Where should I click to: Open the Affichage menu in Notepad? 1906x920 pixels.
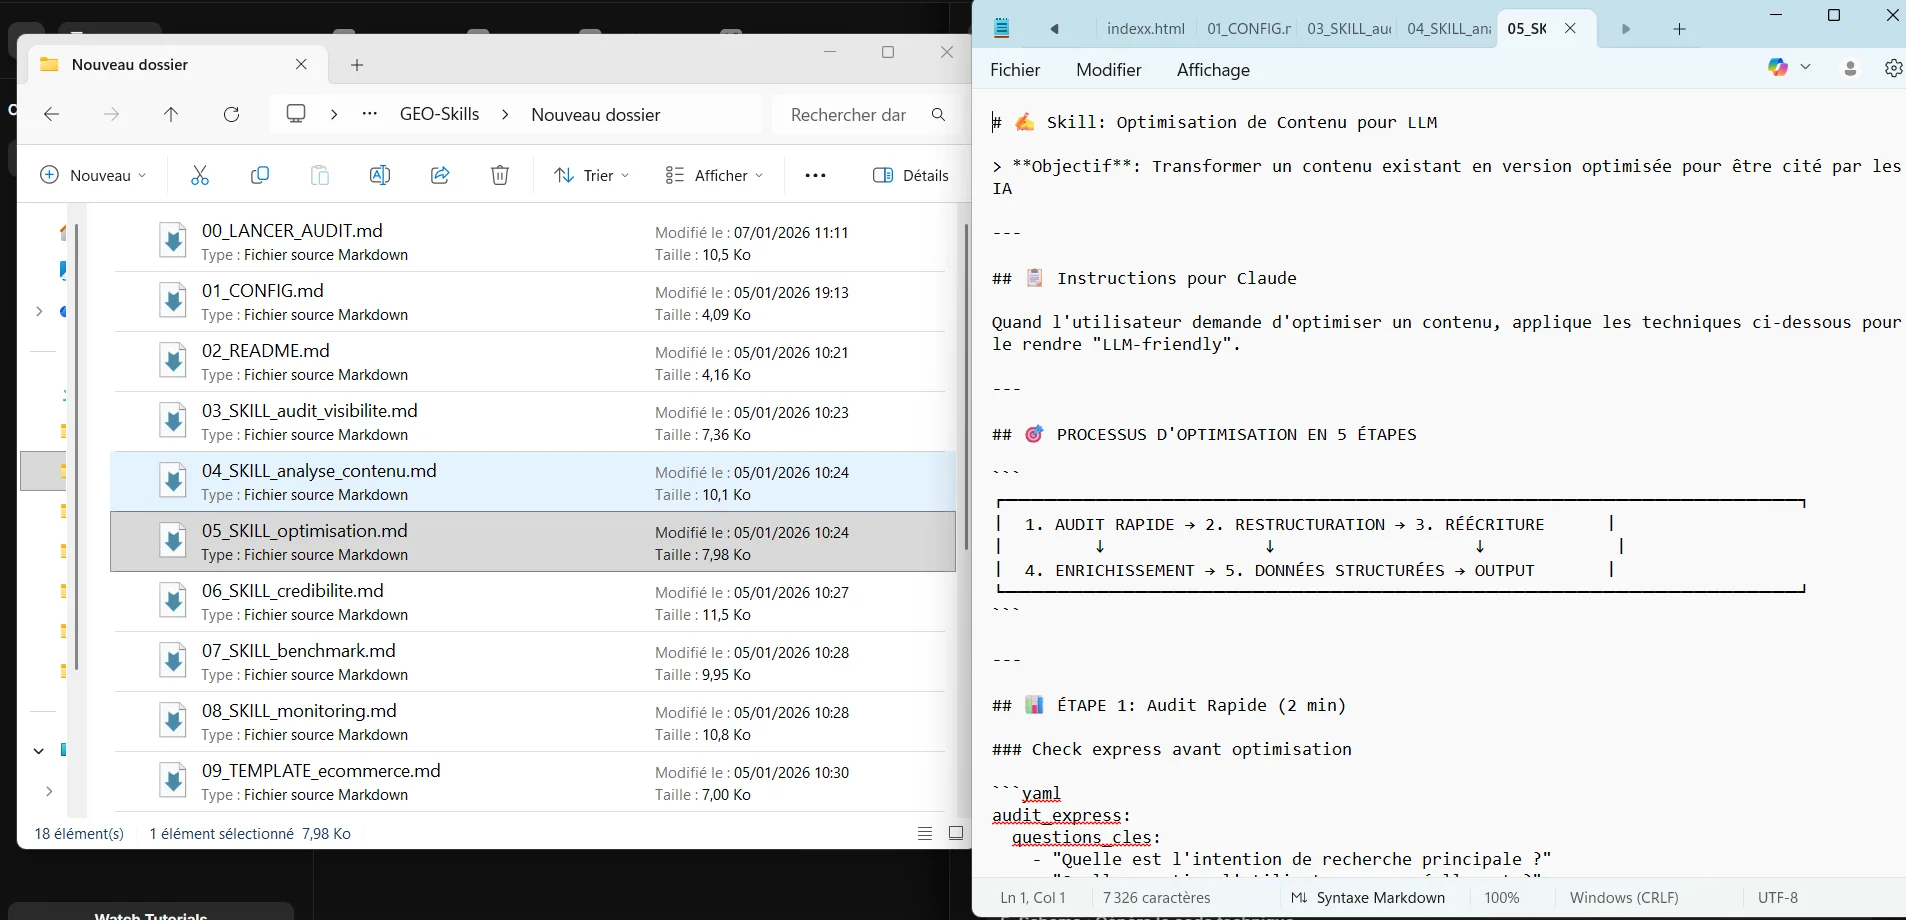click(x=1214, y=70)
